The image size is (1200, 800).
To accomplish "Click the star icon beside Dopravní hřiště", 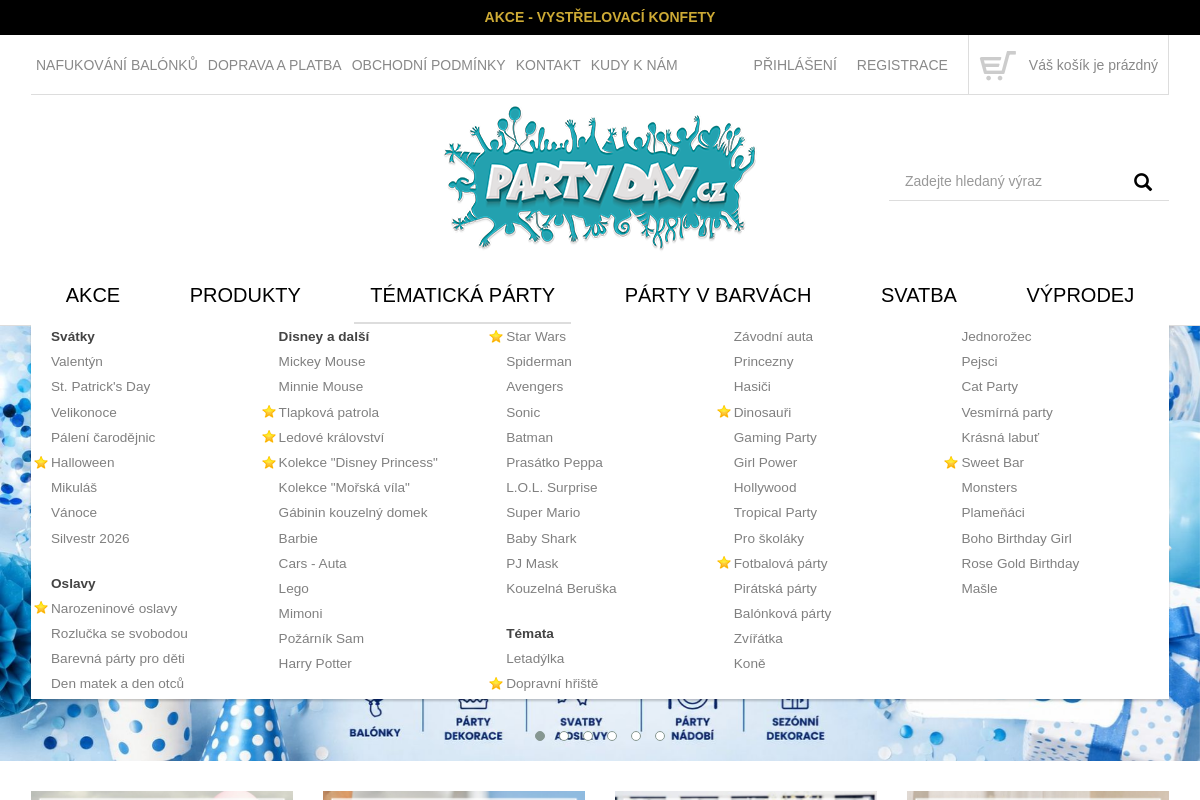I will (496, 683).
